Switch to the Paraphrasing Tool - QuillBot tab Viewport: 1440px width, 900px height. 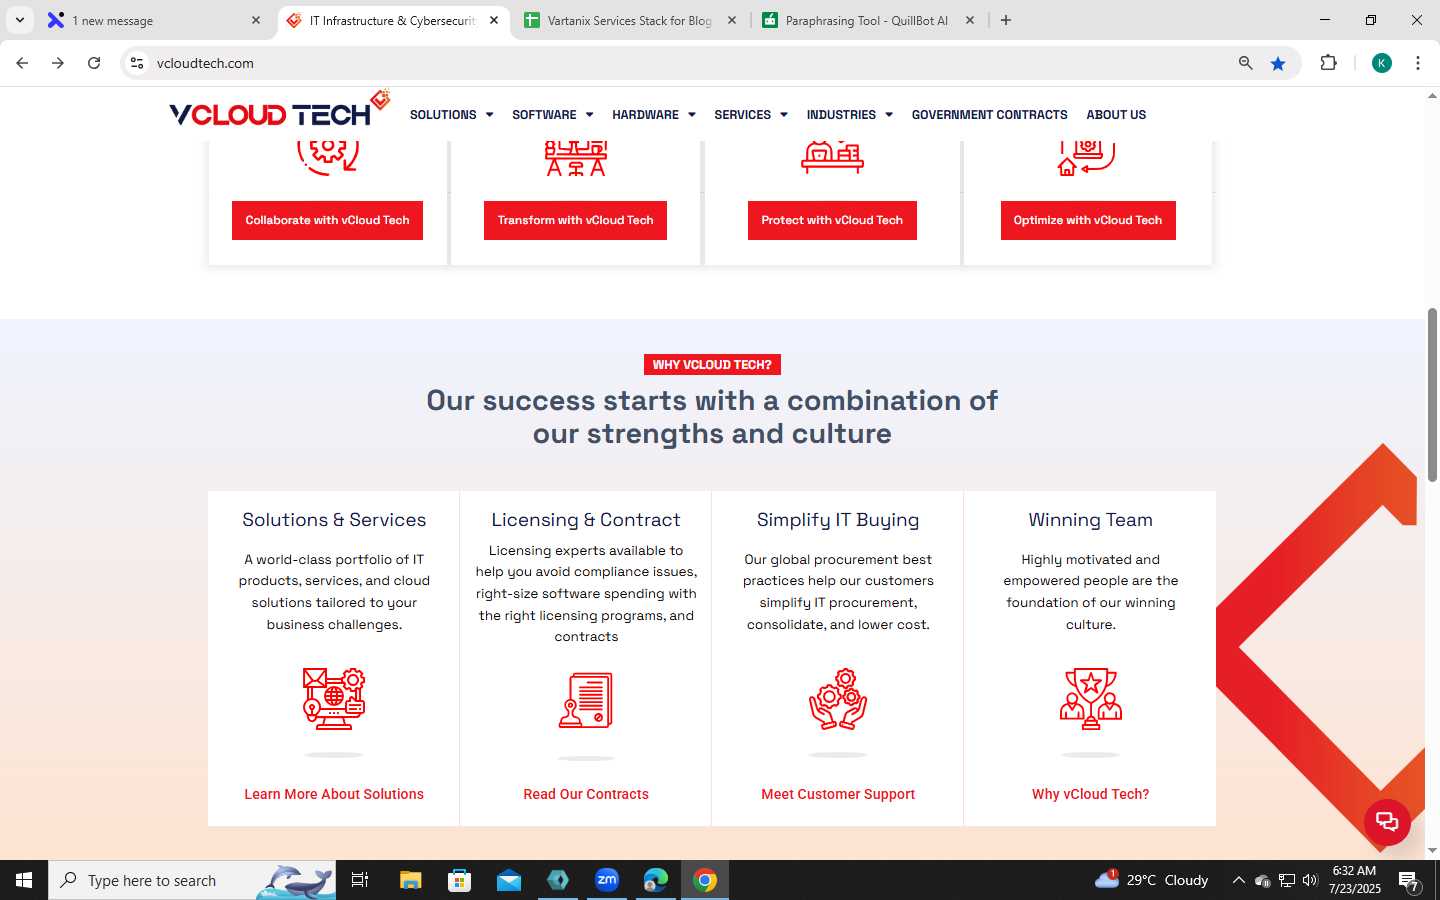[868, 20]
